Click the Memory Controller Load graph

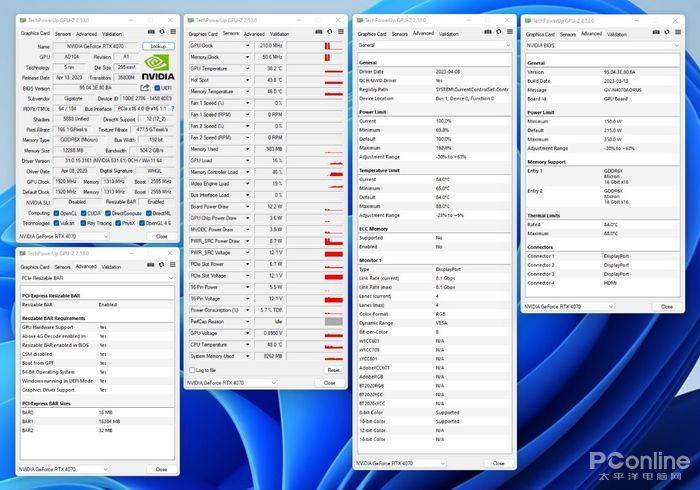[315, 172]
